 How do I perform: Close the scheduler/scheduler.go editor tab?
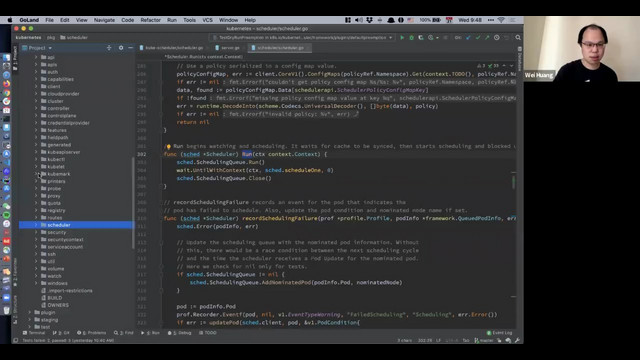[x=308, y=48]
